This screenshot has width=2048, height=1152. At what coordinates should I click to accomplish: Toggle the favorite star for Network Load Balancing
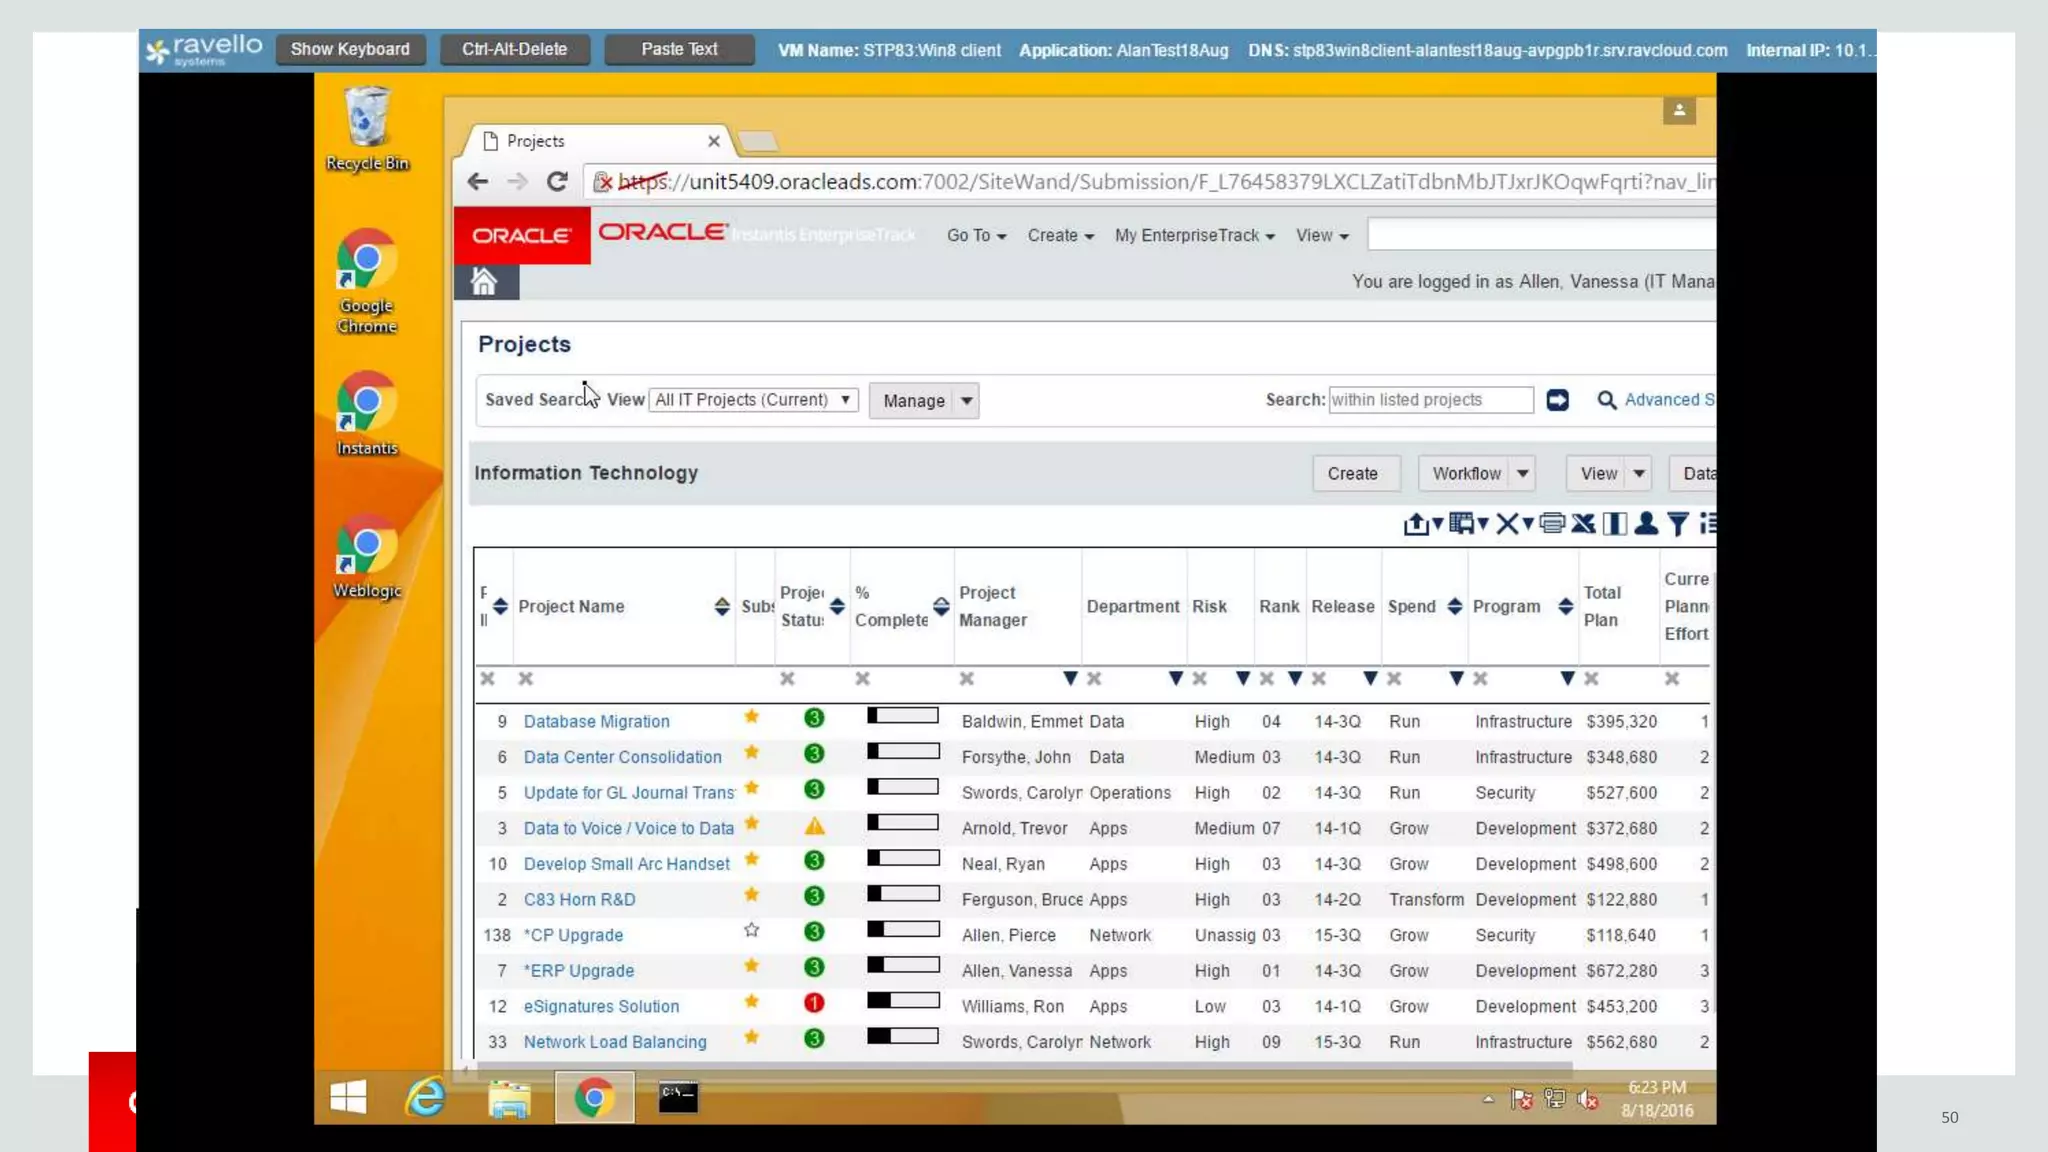(x=752, y=1037)
